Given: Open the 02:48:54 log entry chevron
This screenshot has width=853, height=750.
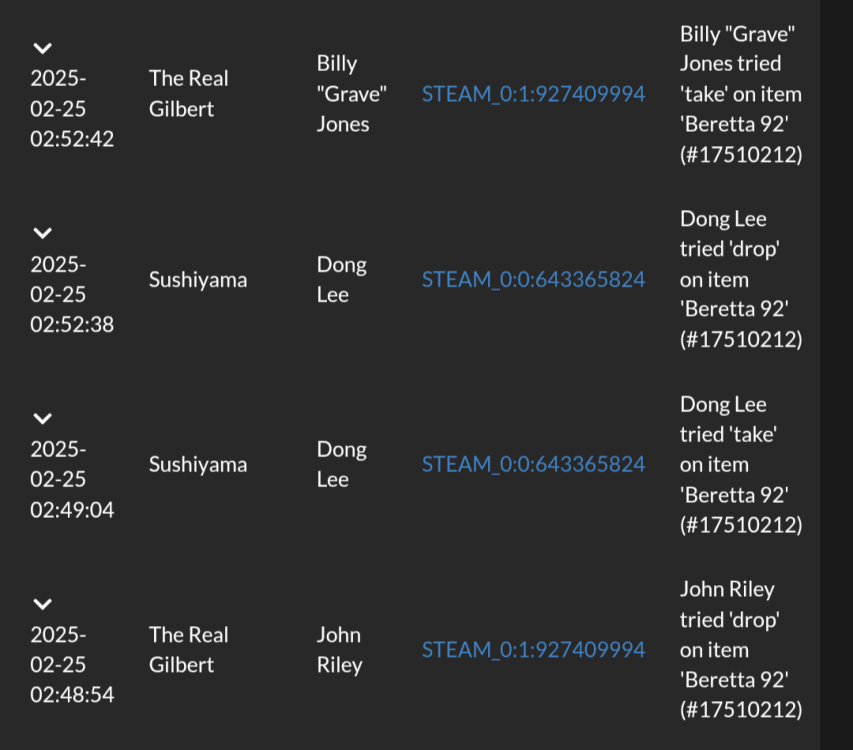Looking at the screenshot, I should (42, 603).
